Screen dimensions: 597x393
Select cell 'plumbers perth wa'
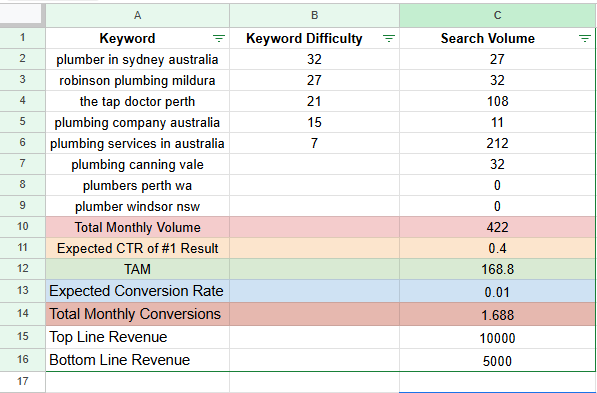(x=137, y=185)
